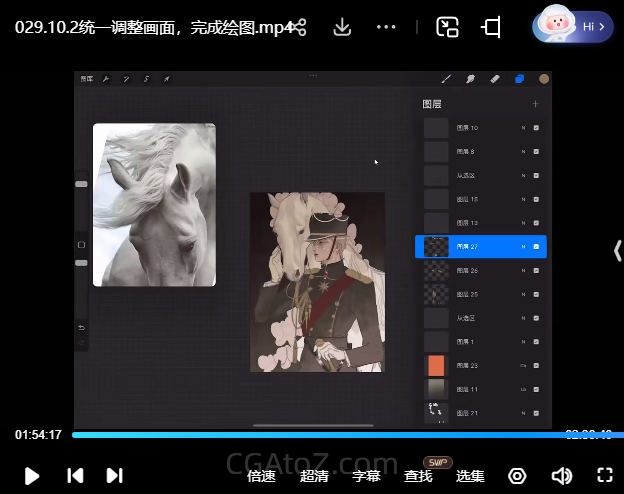
Task: Open the three-dot more options menu
Action: (386, 27)
